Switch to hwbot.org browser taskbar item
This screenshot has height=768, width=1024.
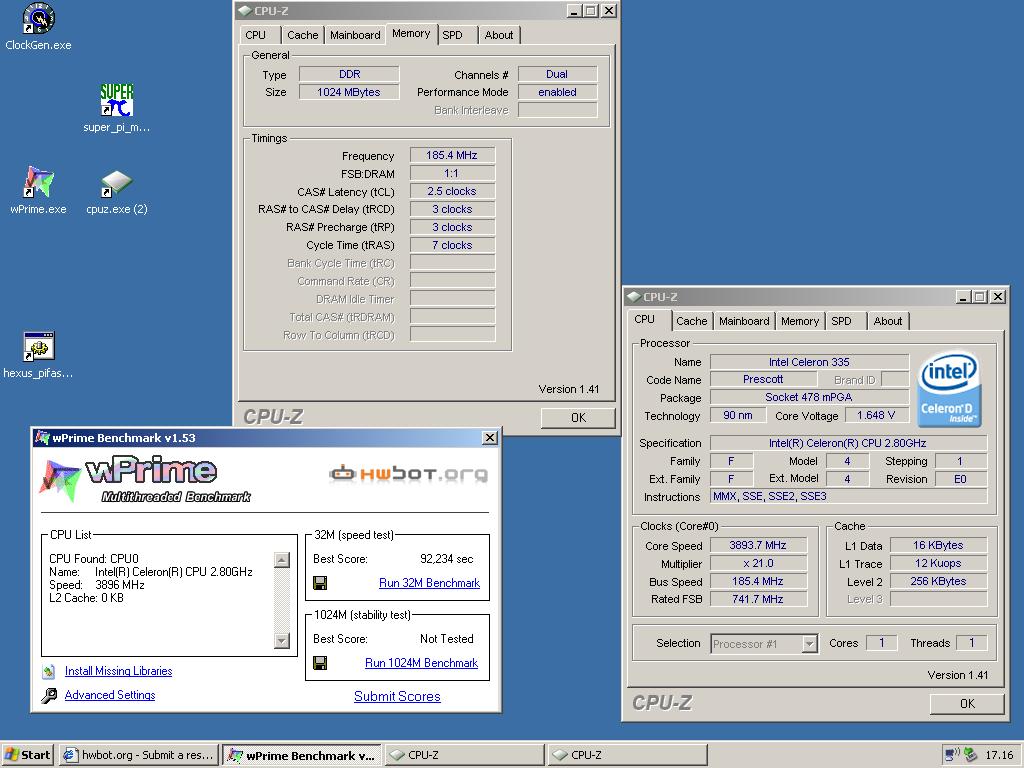139,755
